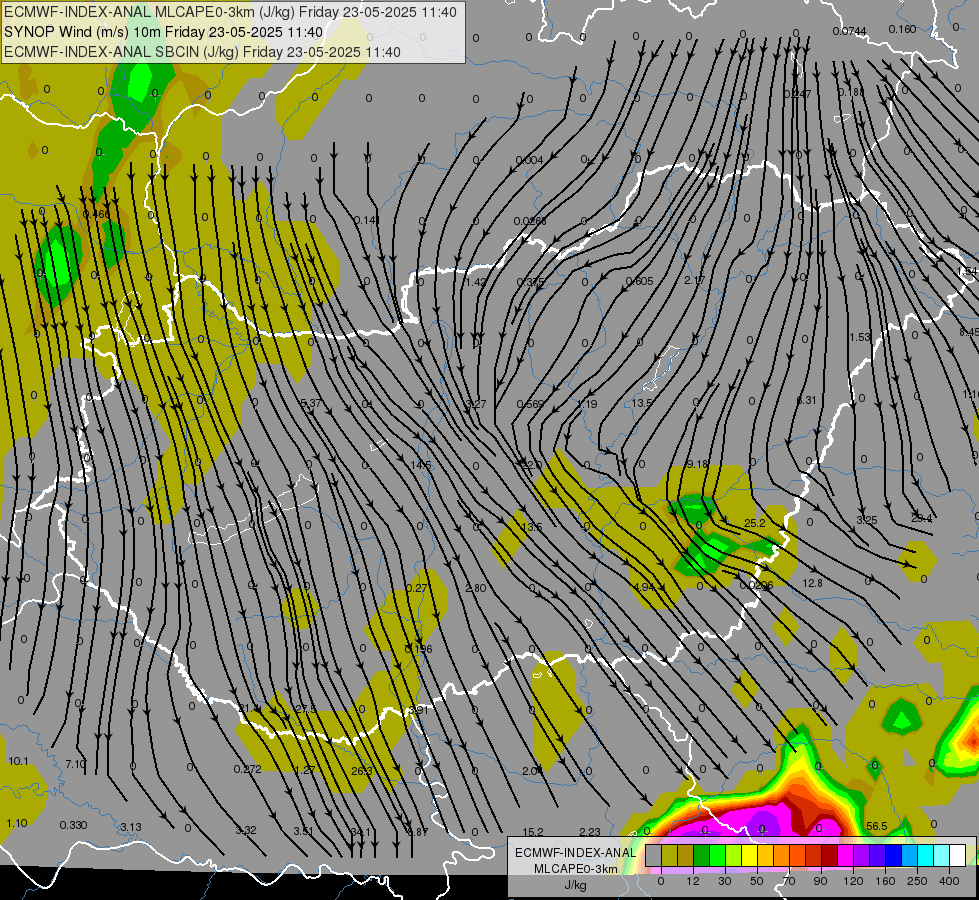This screenshot has width=979, height=900.
Task: Select the dark green legend swatch
Action: point(702,855)
